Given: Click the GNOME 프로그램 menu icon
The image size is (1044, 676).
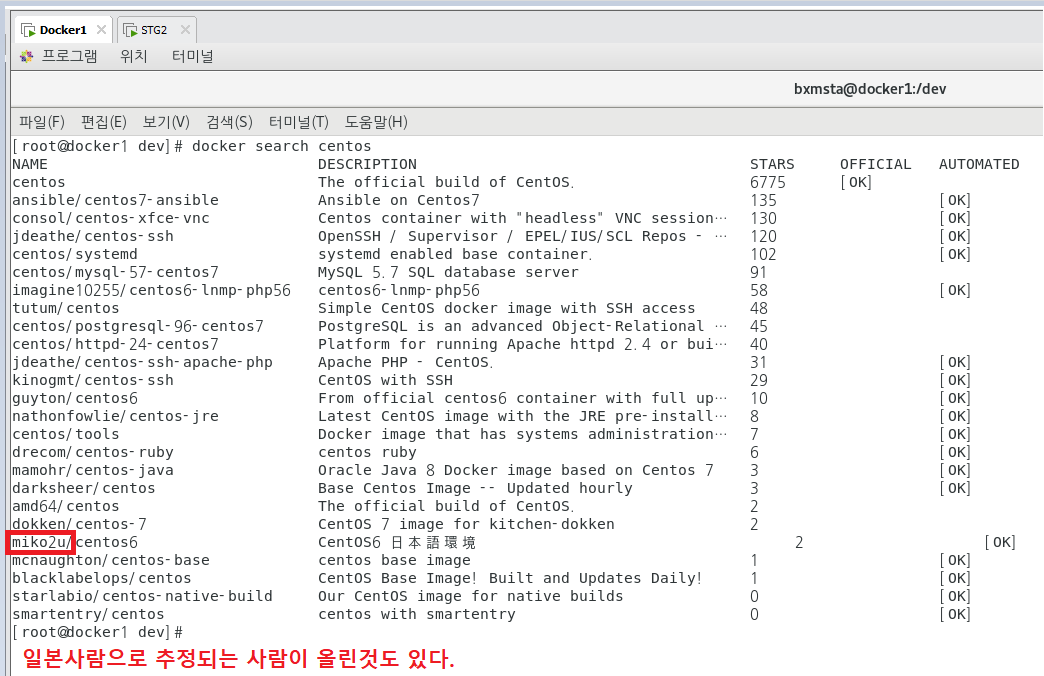Looking at the screenshot, I should tap(27, 57).
